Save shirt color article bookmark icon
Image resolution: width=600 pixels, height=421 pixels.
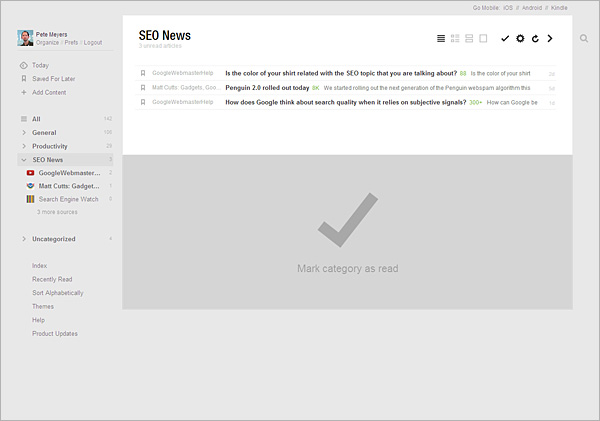pos(143,73)
